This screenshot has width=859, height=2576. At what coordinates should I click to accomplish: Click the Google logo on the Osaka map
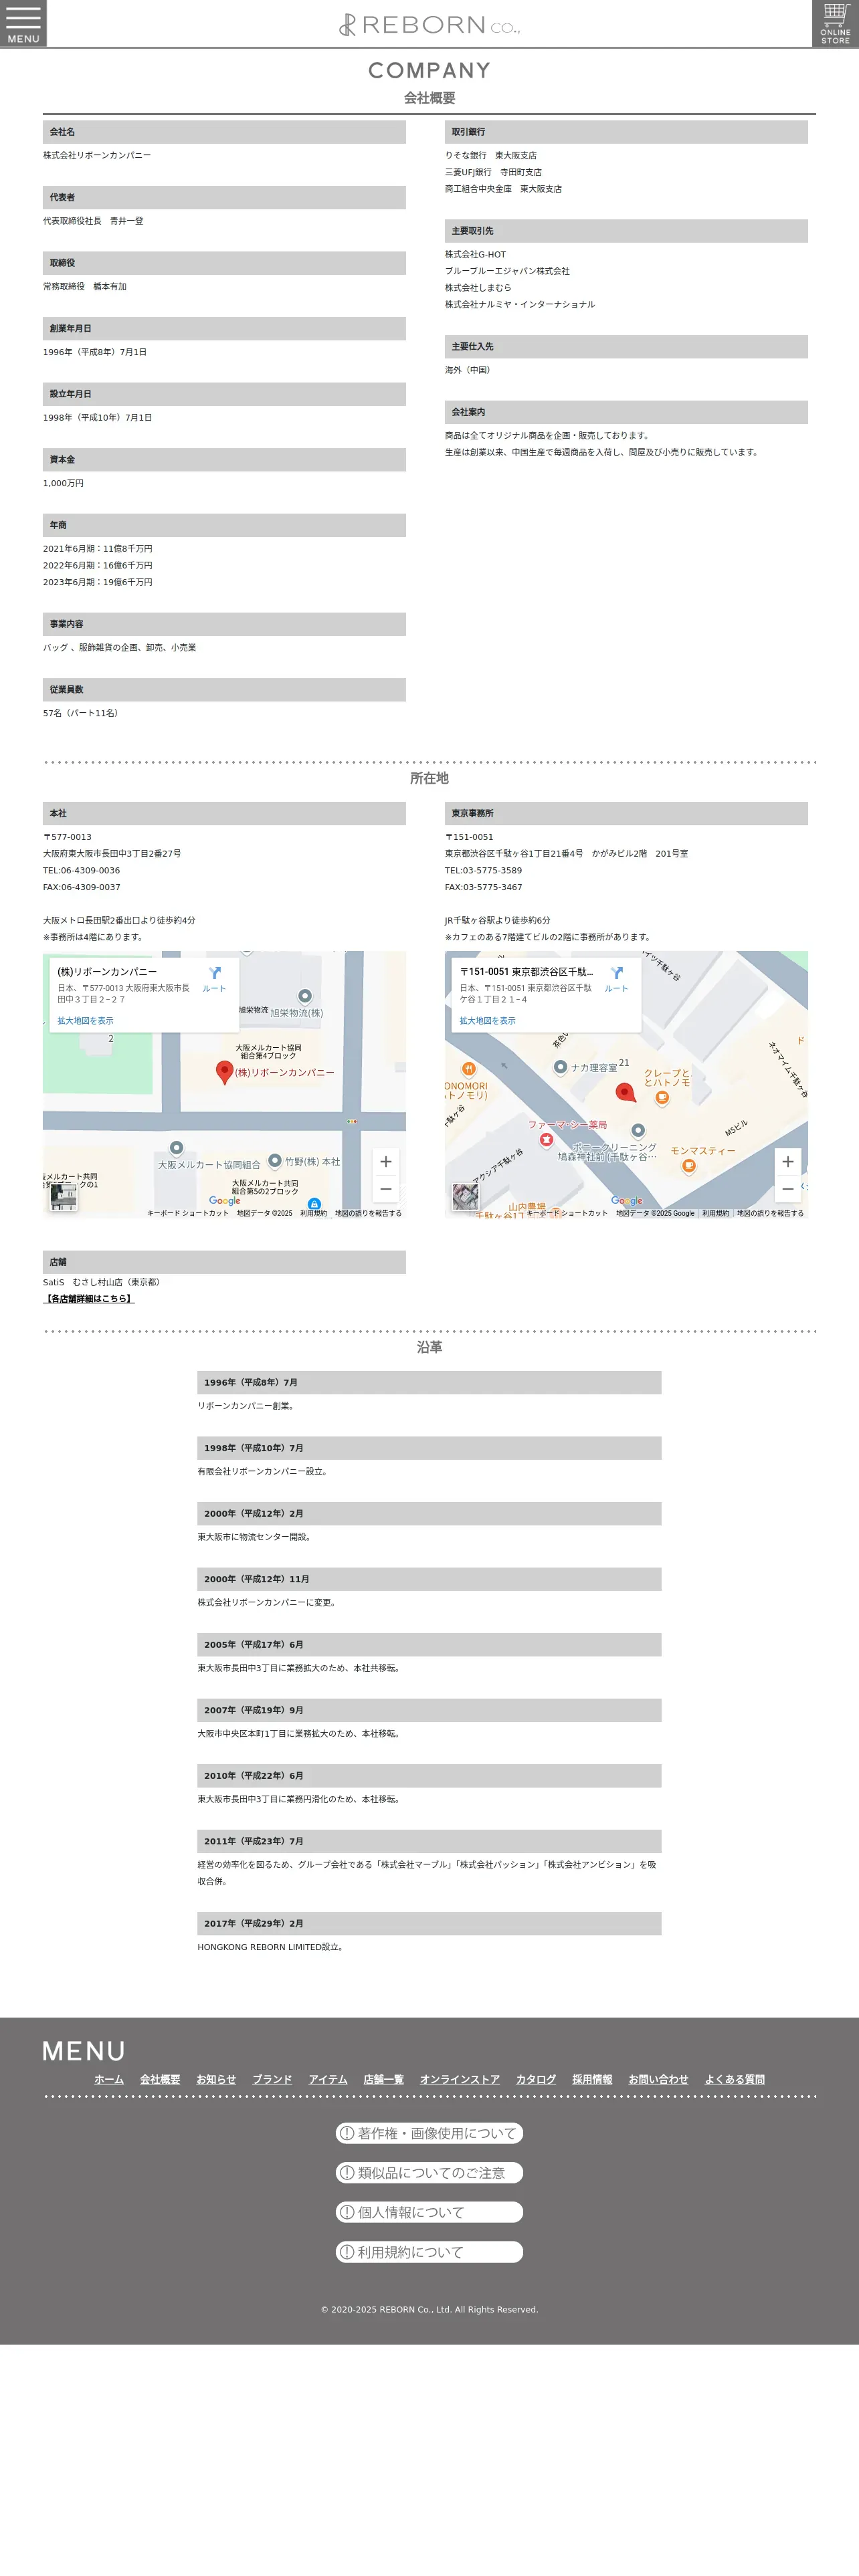point(224,1200)
